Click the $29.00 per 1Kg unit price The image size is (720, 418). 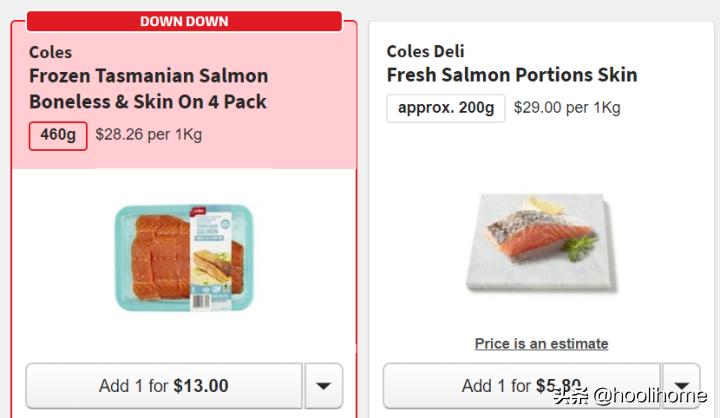567,107
